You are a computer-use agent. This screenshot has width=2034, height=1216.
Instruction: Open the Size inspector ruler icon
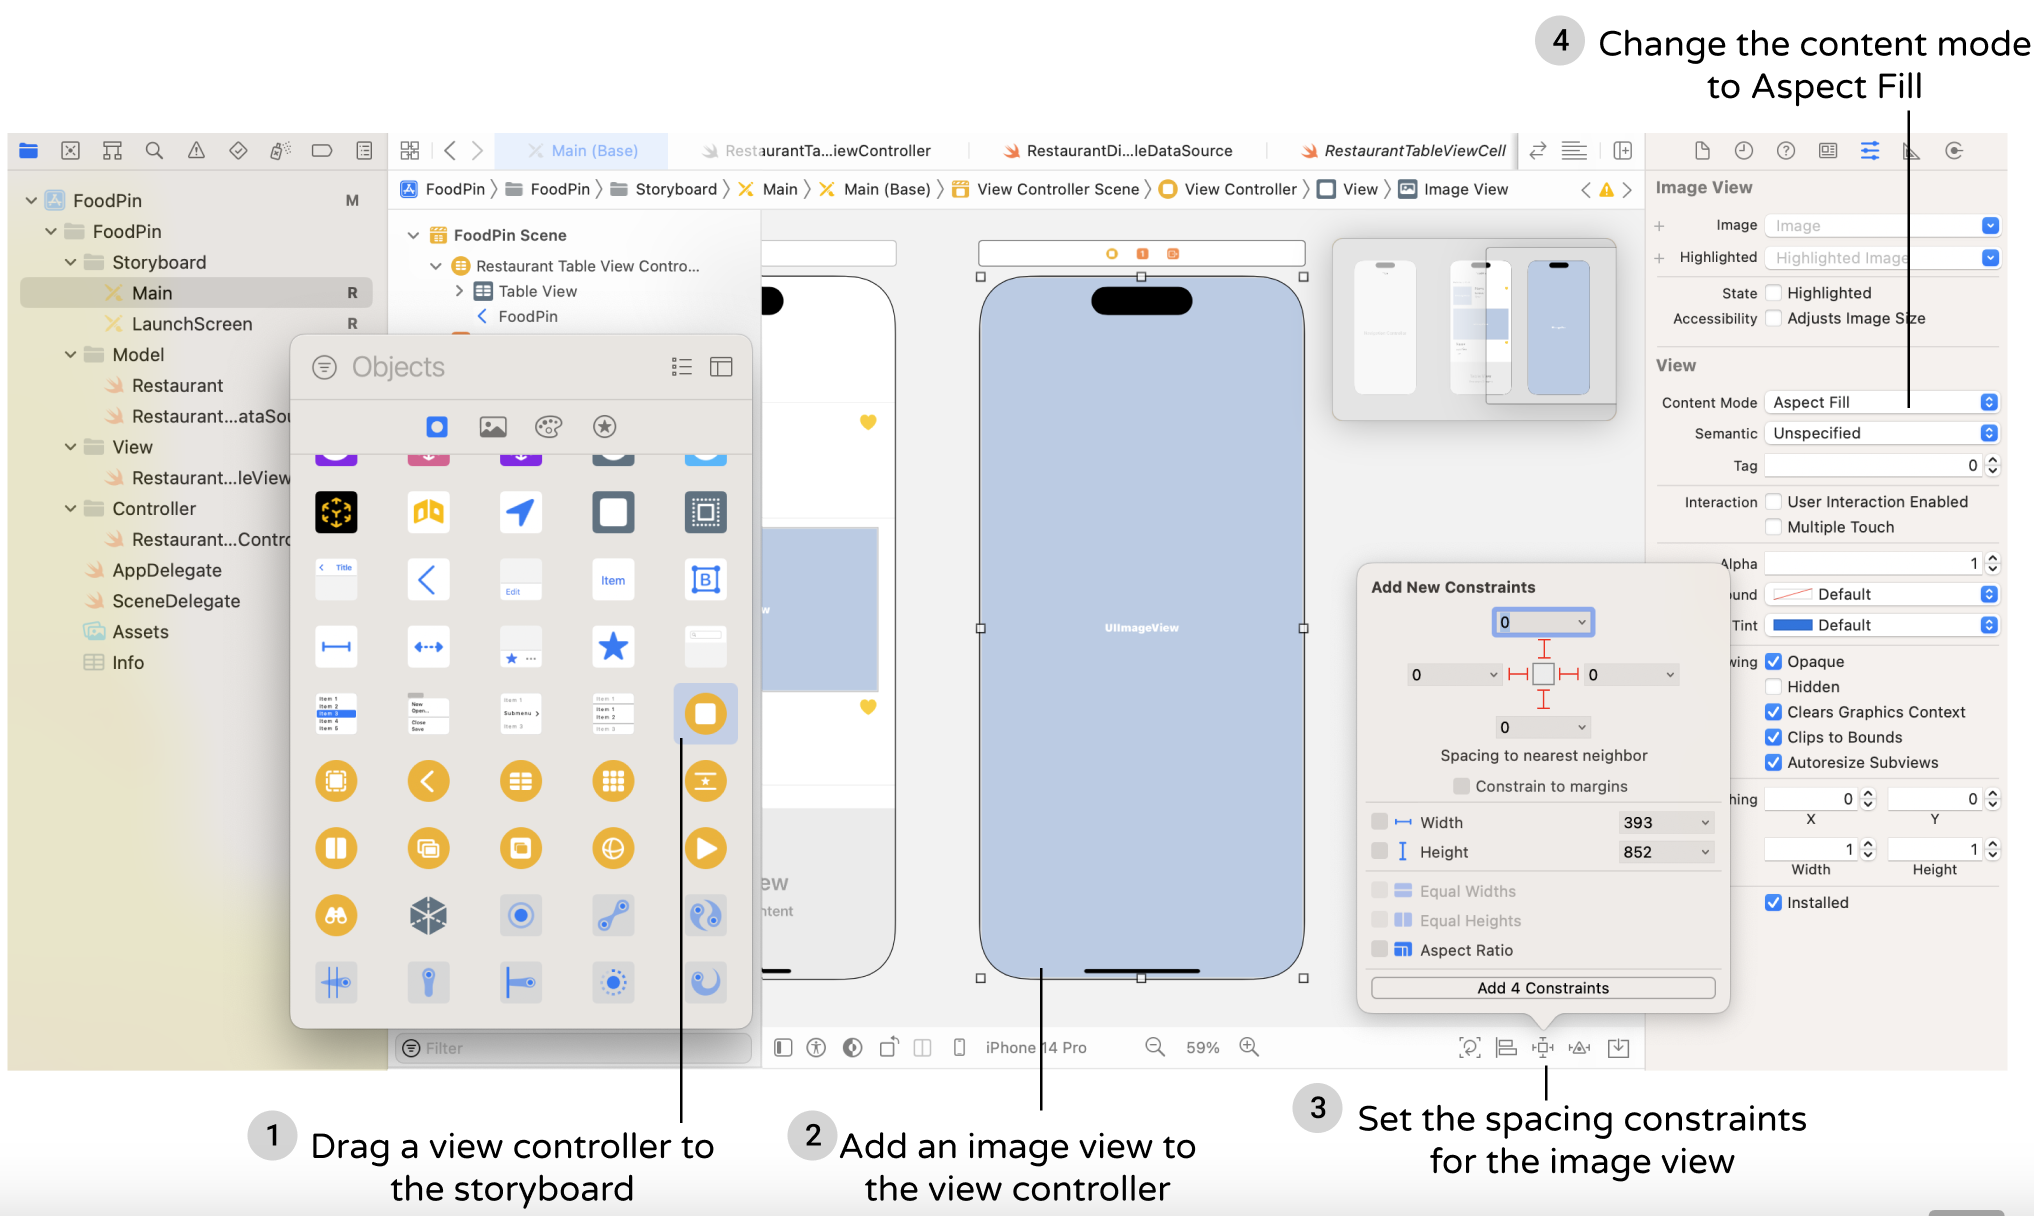(1911, 150)
